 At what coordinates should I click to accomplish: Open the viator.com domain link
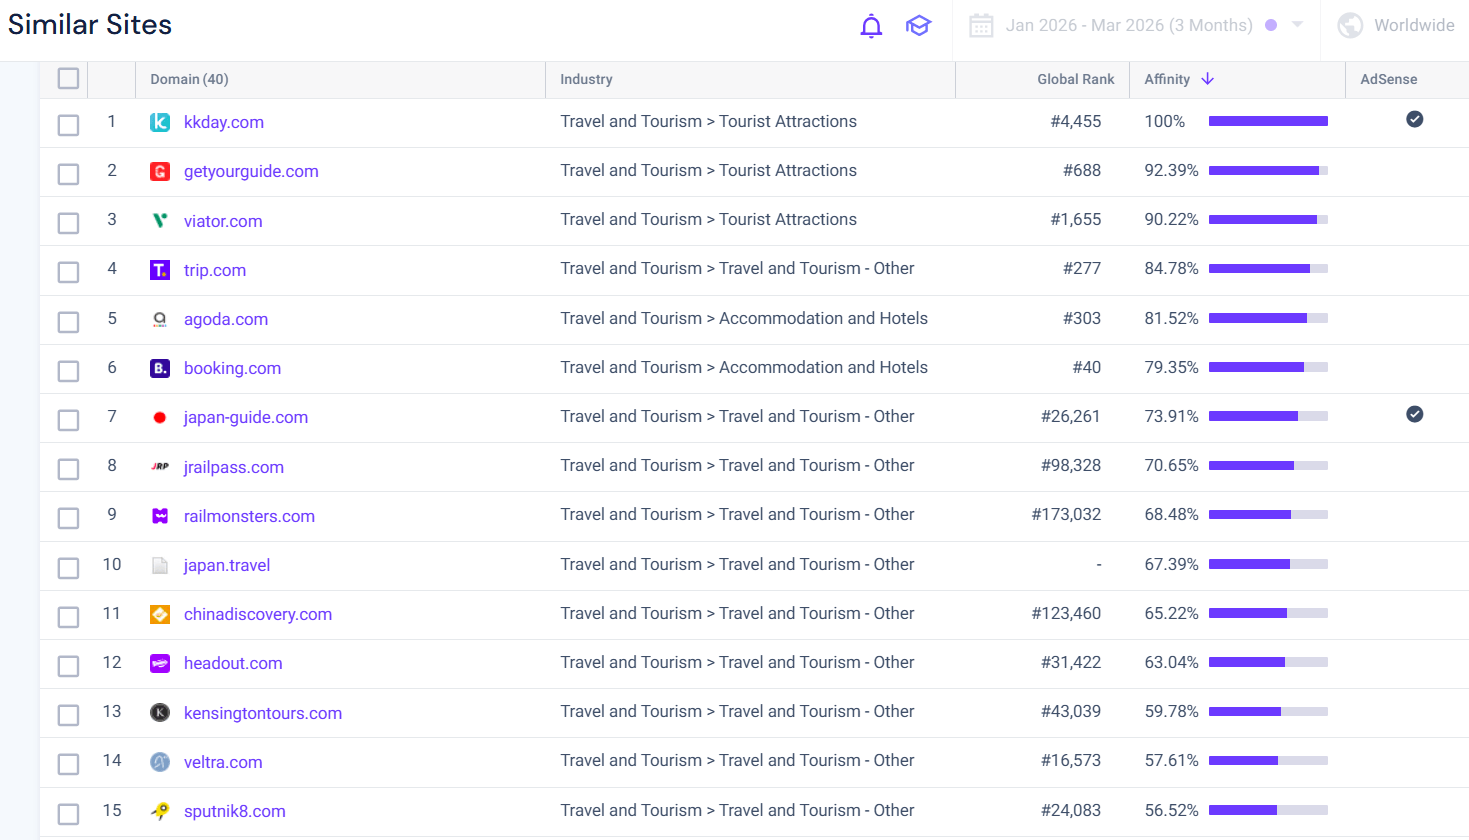223,221
